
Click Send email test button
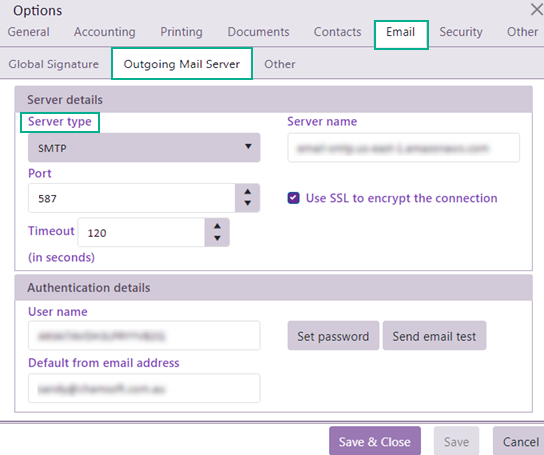tap(434, 336)
